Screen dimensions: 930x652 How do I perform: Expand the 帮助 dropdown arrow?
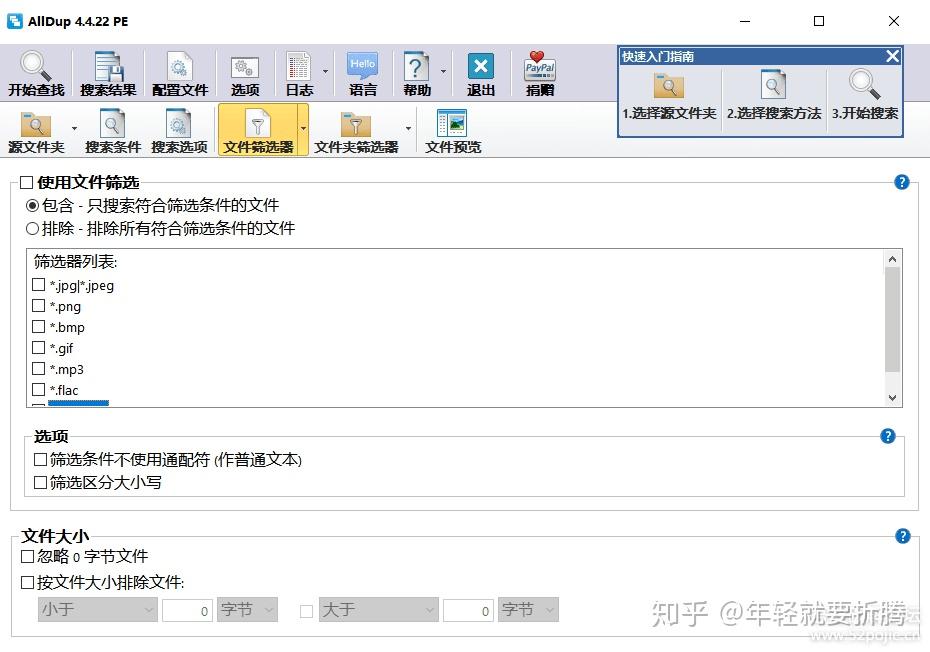(x=443, y=72)
